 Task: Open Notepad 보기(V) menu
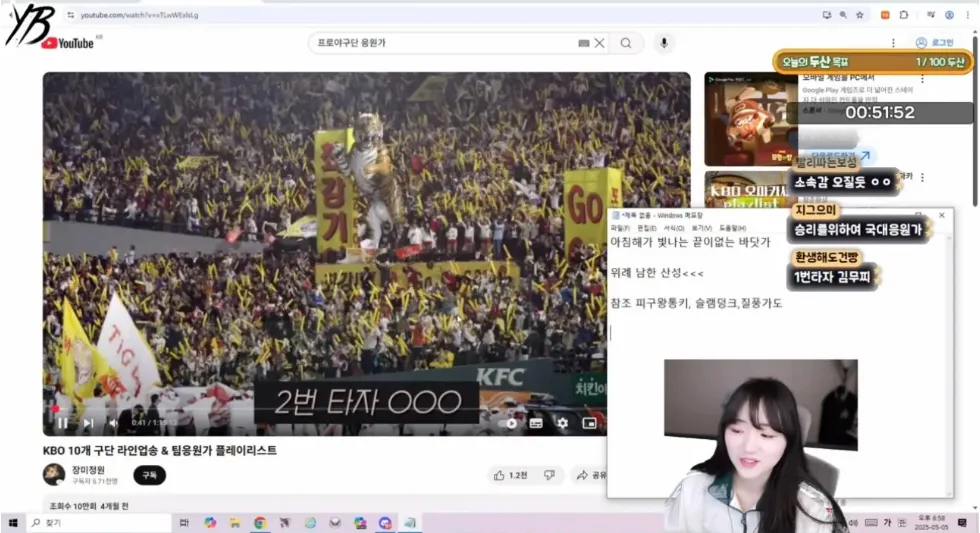click(701, 228)
